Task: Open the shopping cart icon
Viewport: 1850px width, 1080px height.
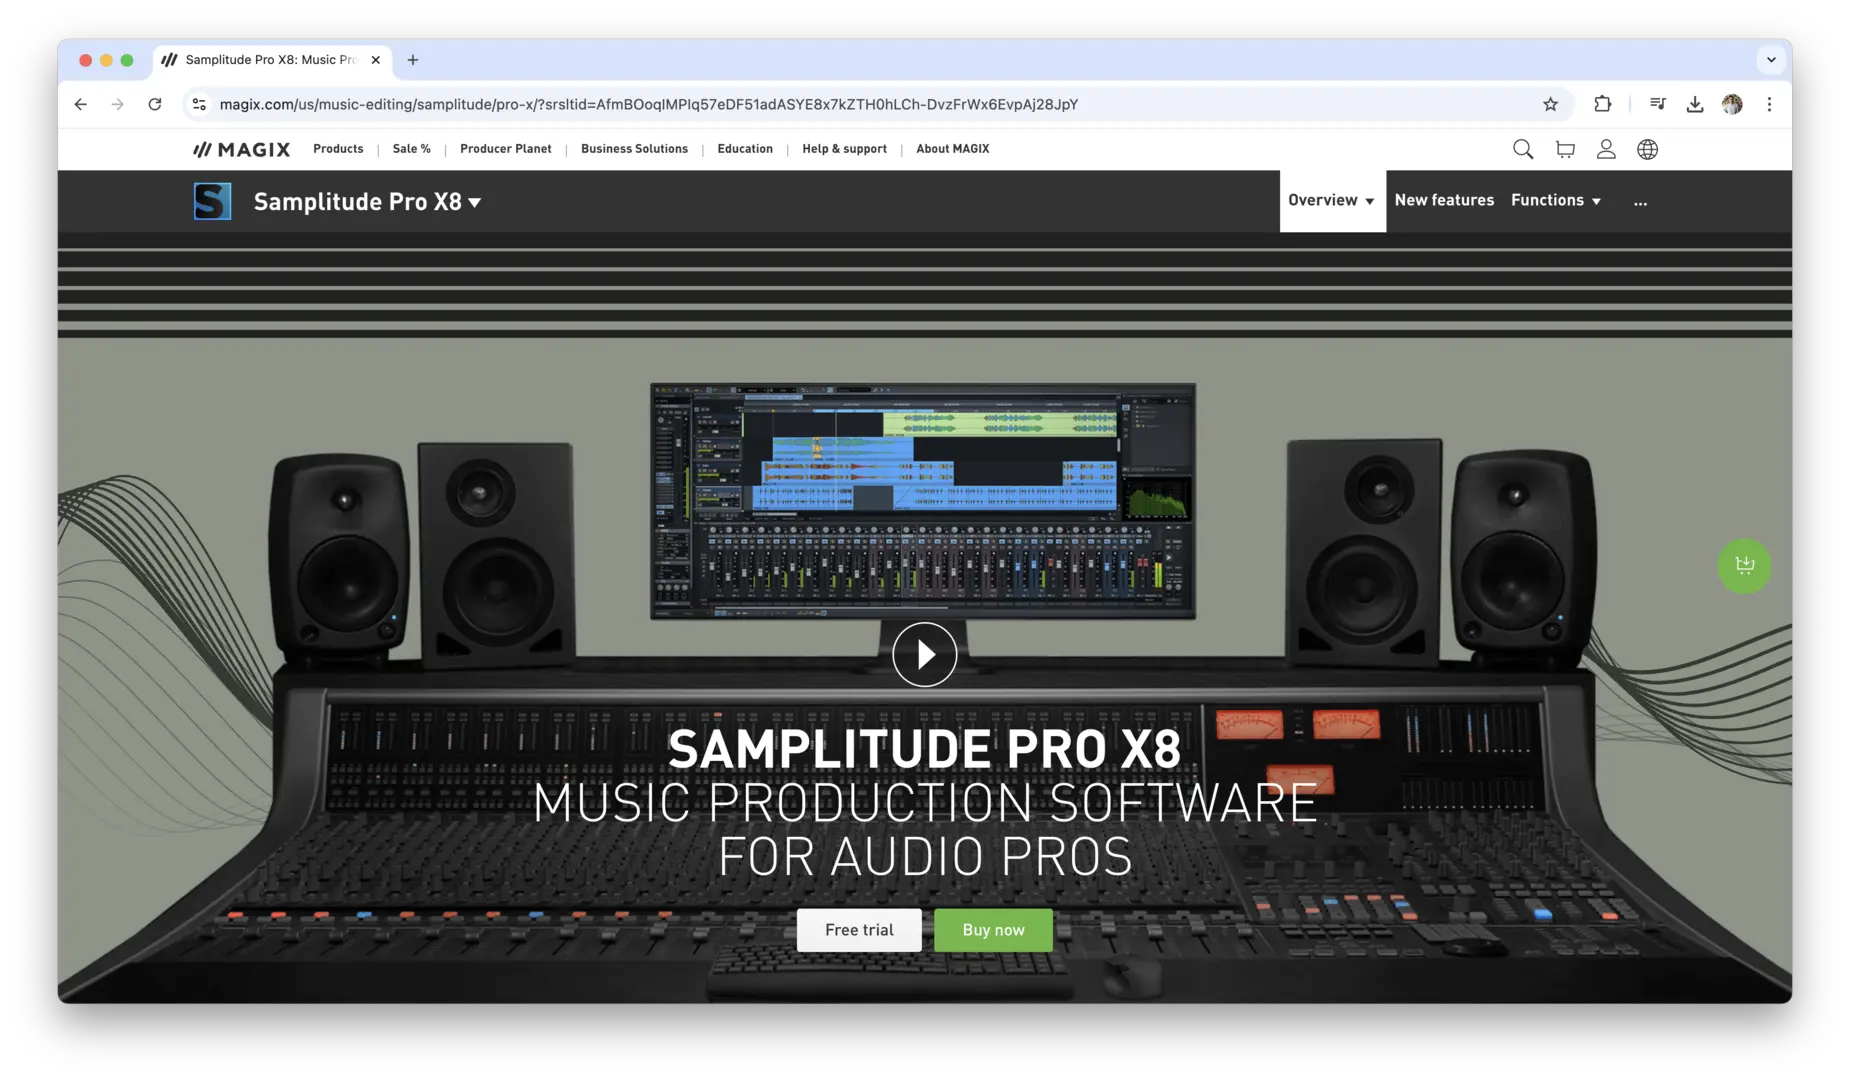Action: click(x=1565, y=149)
